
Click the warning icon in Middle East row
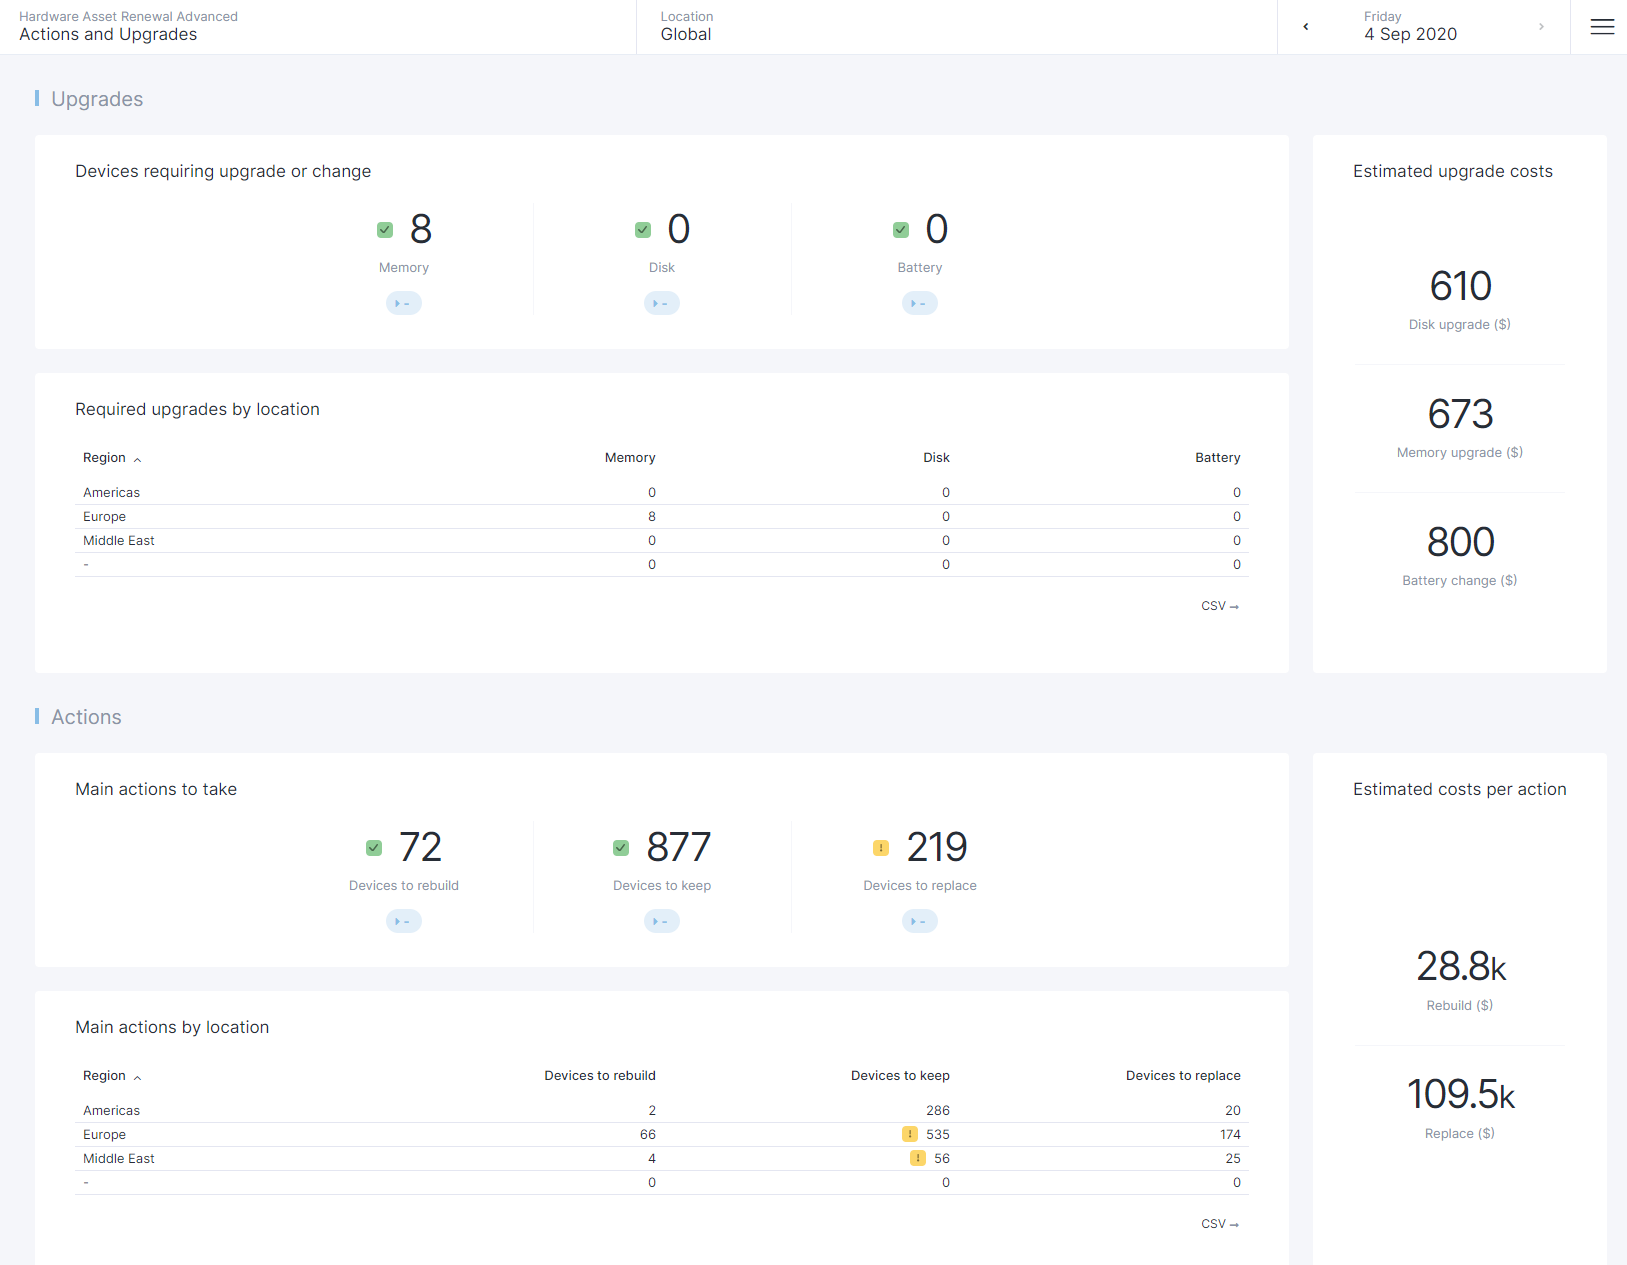[917, 1158]
